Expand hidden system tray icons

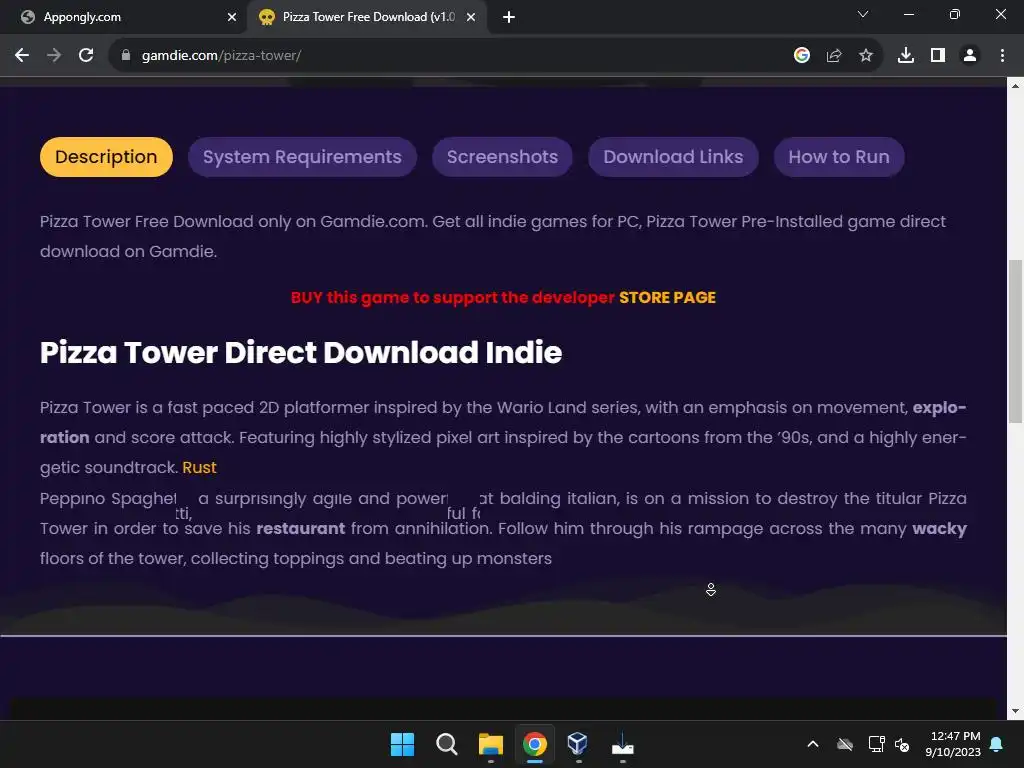click(x=813, y=744)
